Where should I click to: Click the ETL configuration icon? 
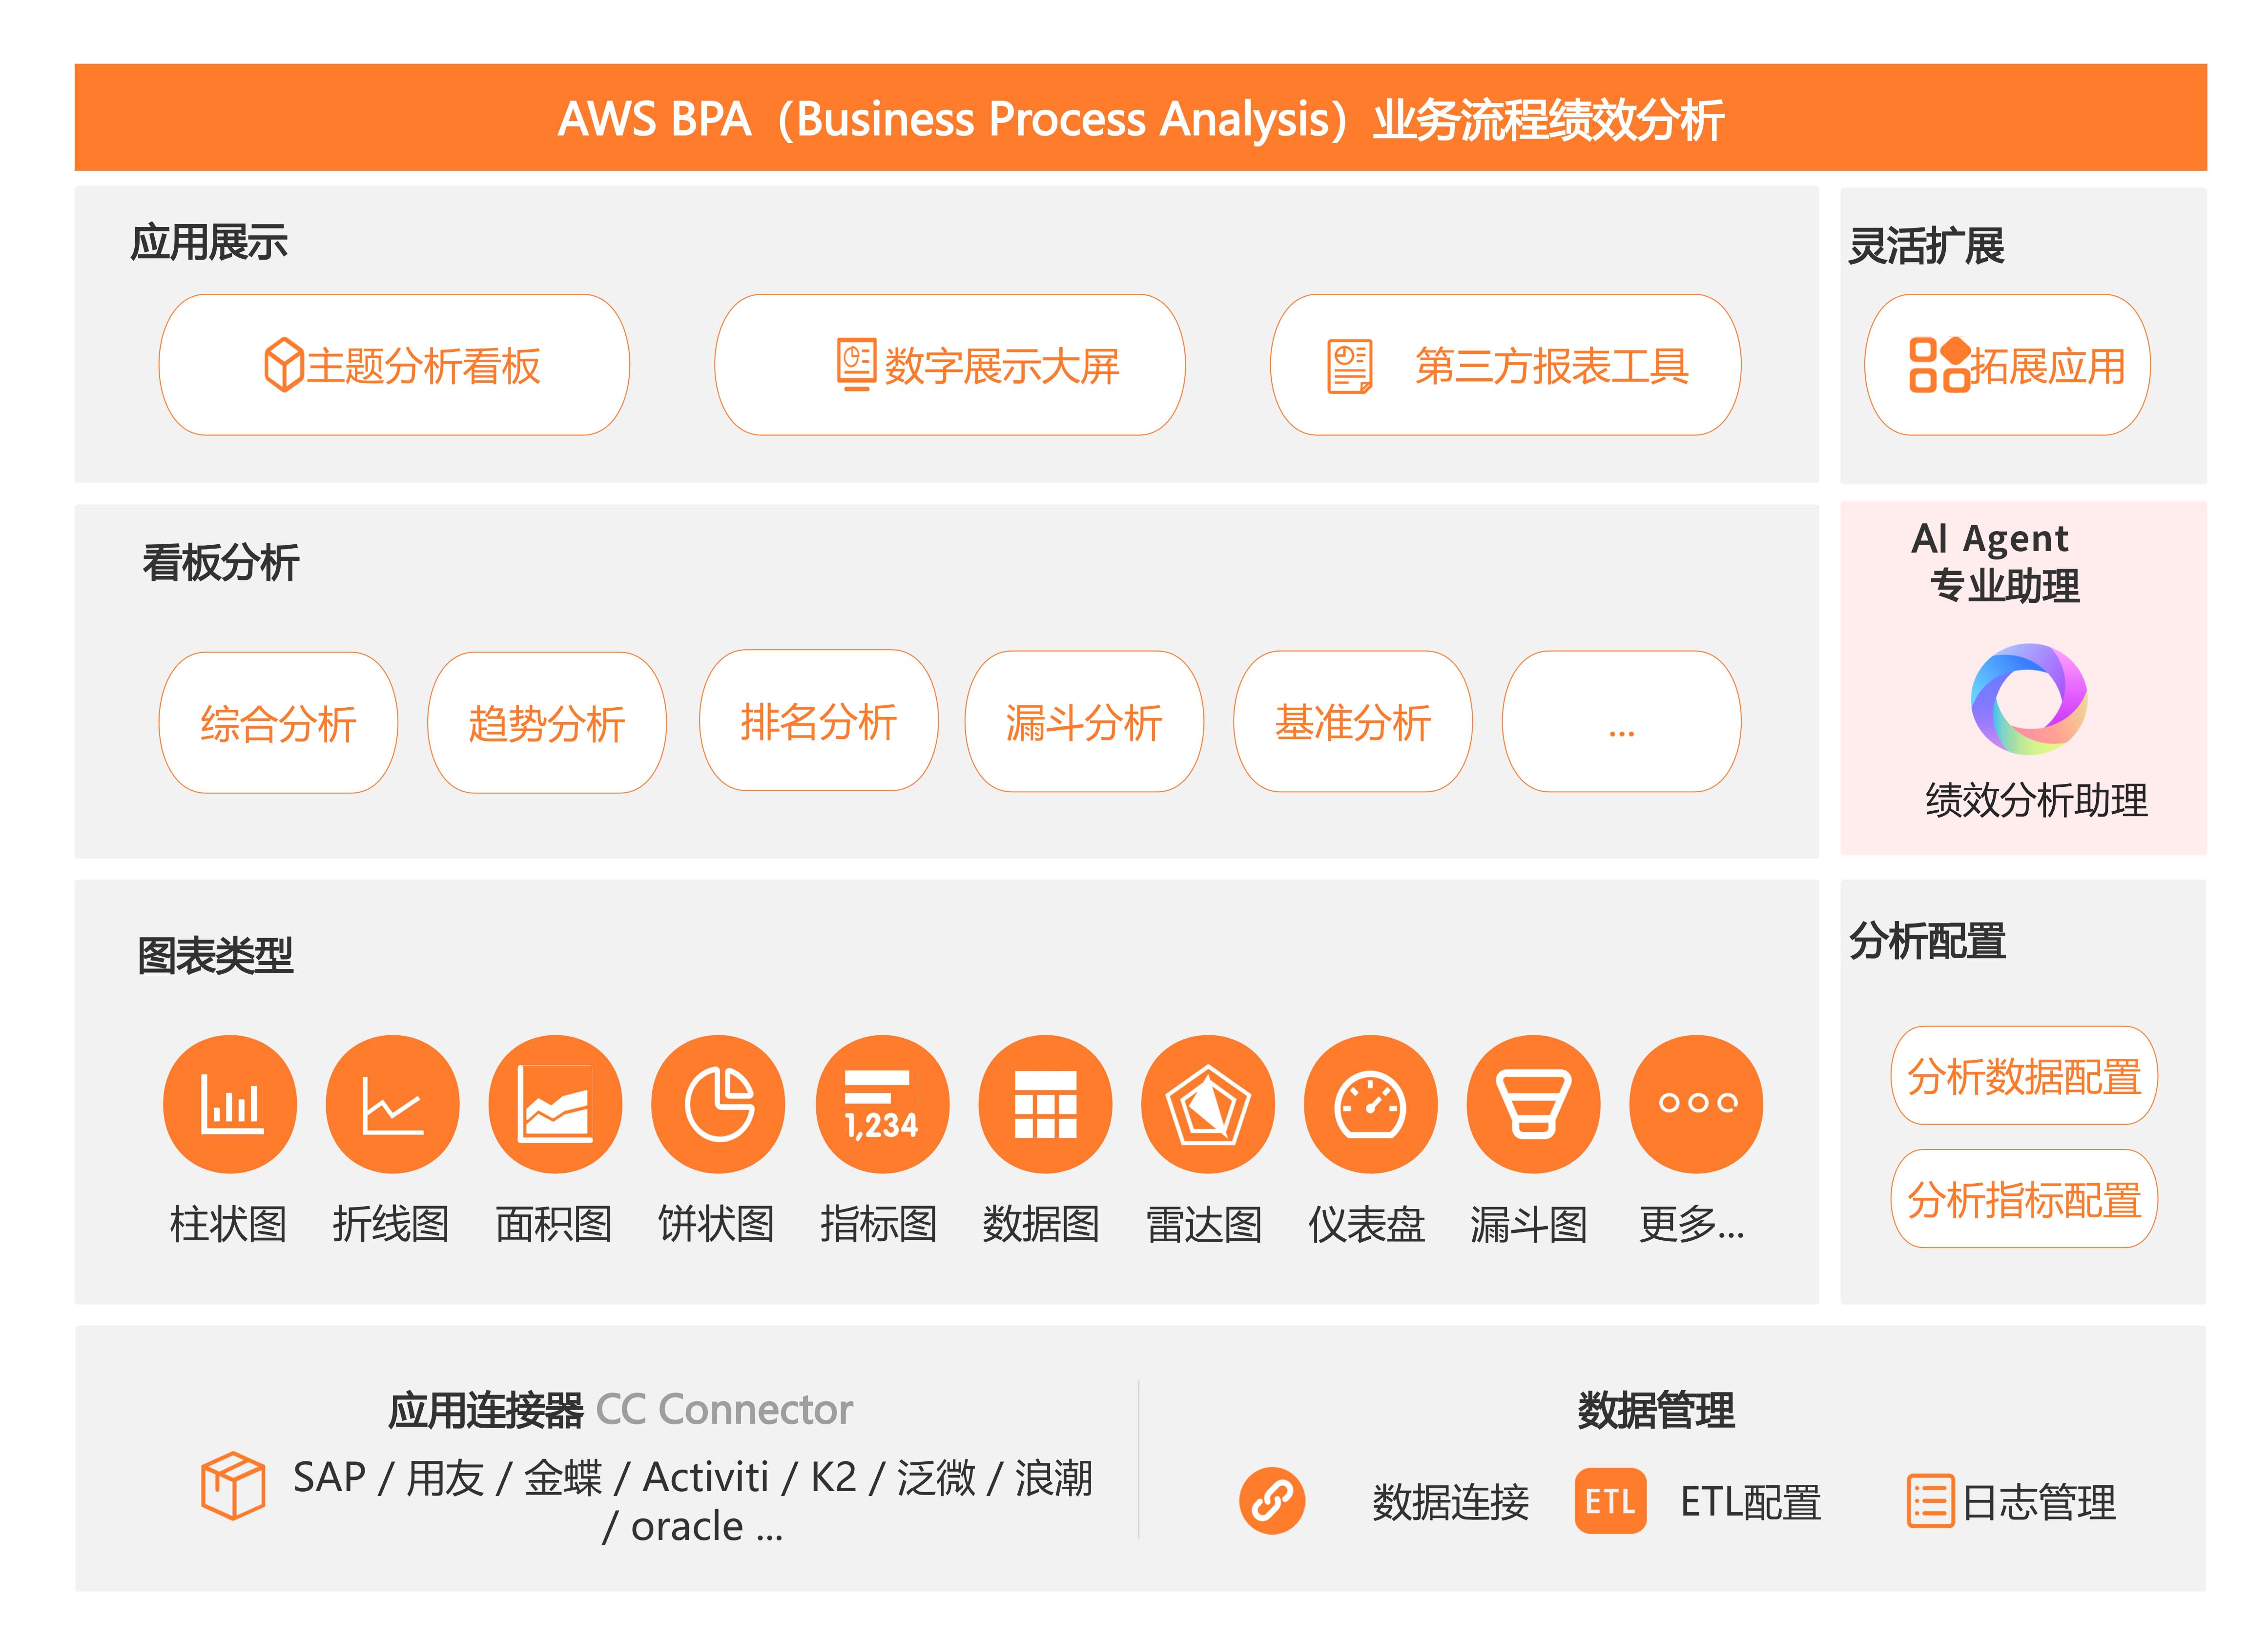coord(1610,1500)
